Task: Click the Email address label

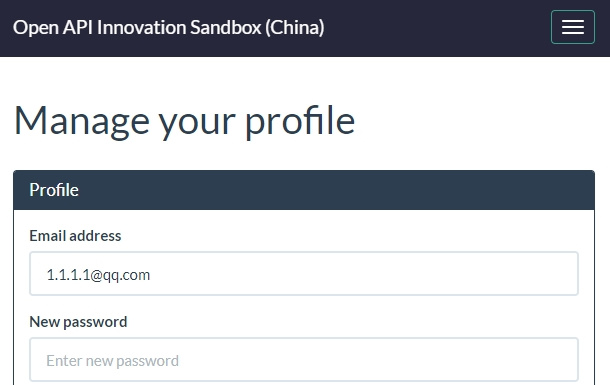Action: [x=75, y=236]
